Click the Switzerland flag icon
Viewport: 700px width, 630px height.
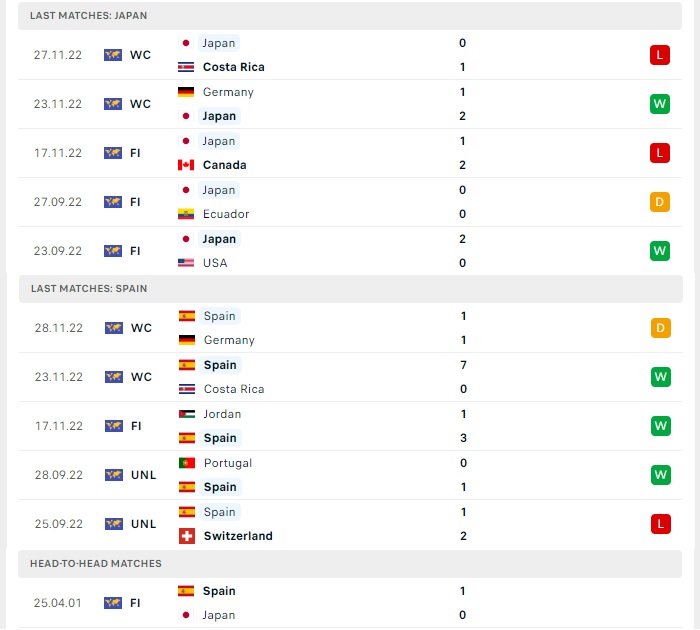click(x=187, y=536)
